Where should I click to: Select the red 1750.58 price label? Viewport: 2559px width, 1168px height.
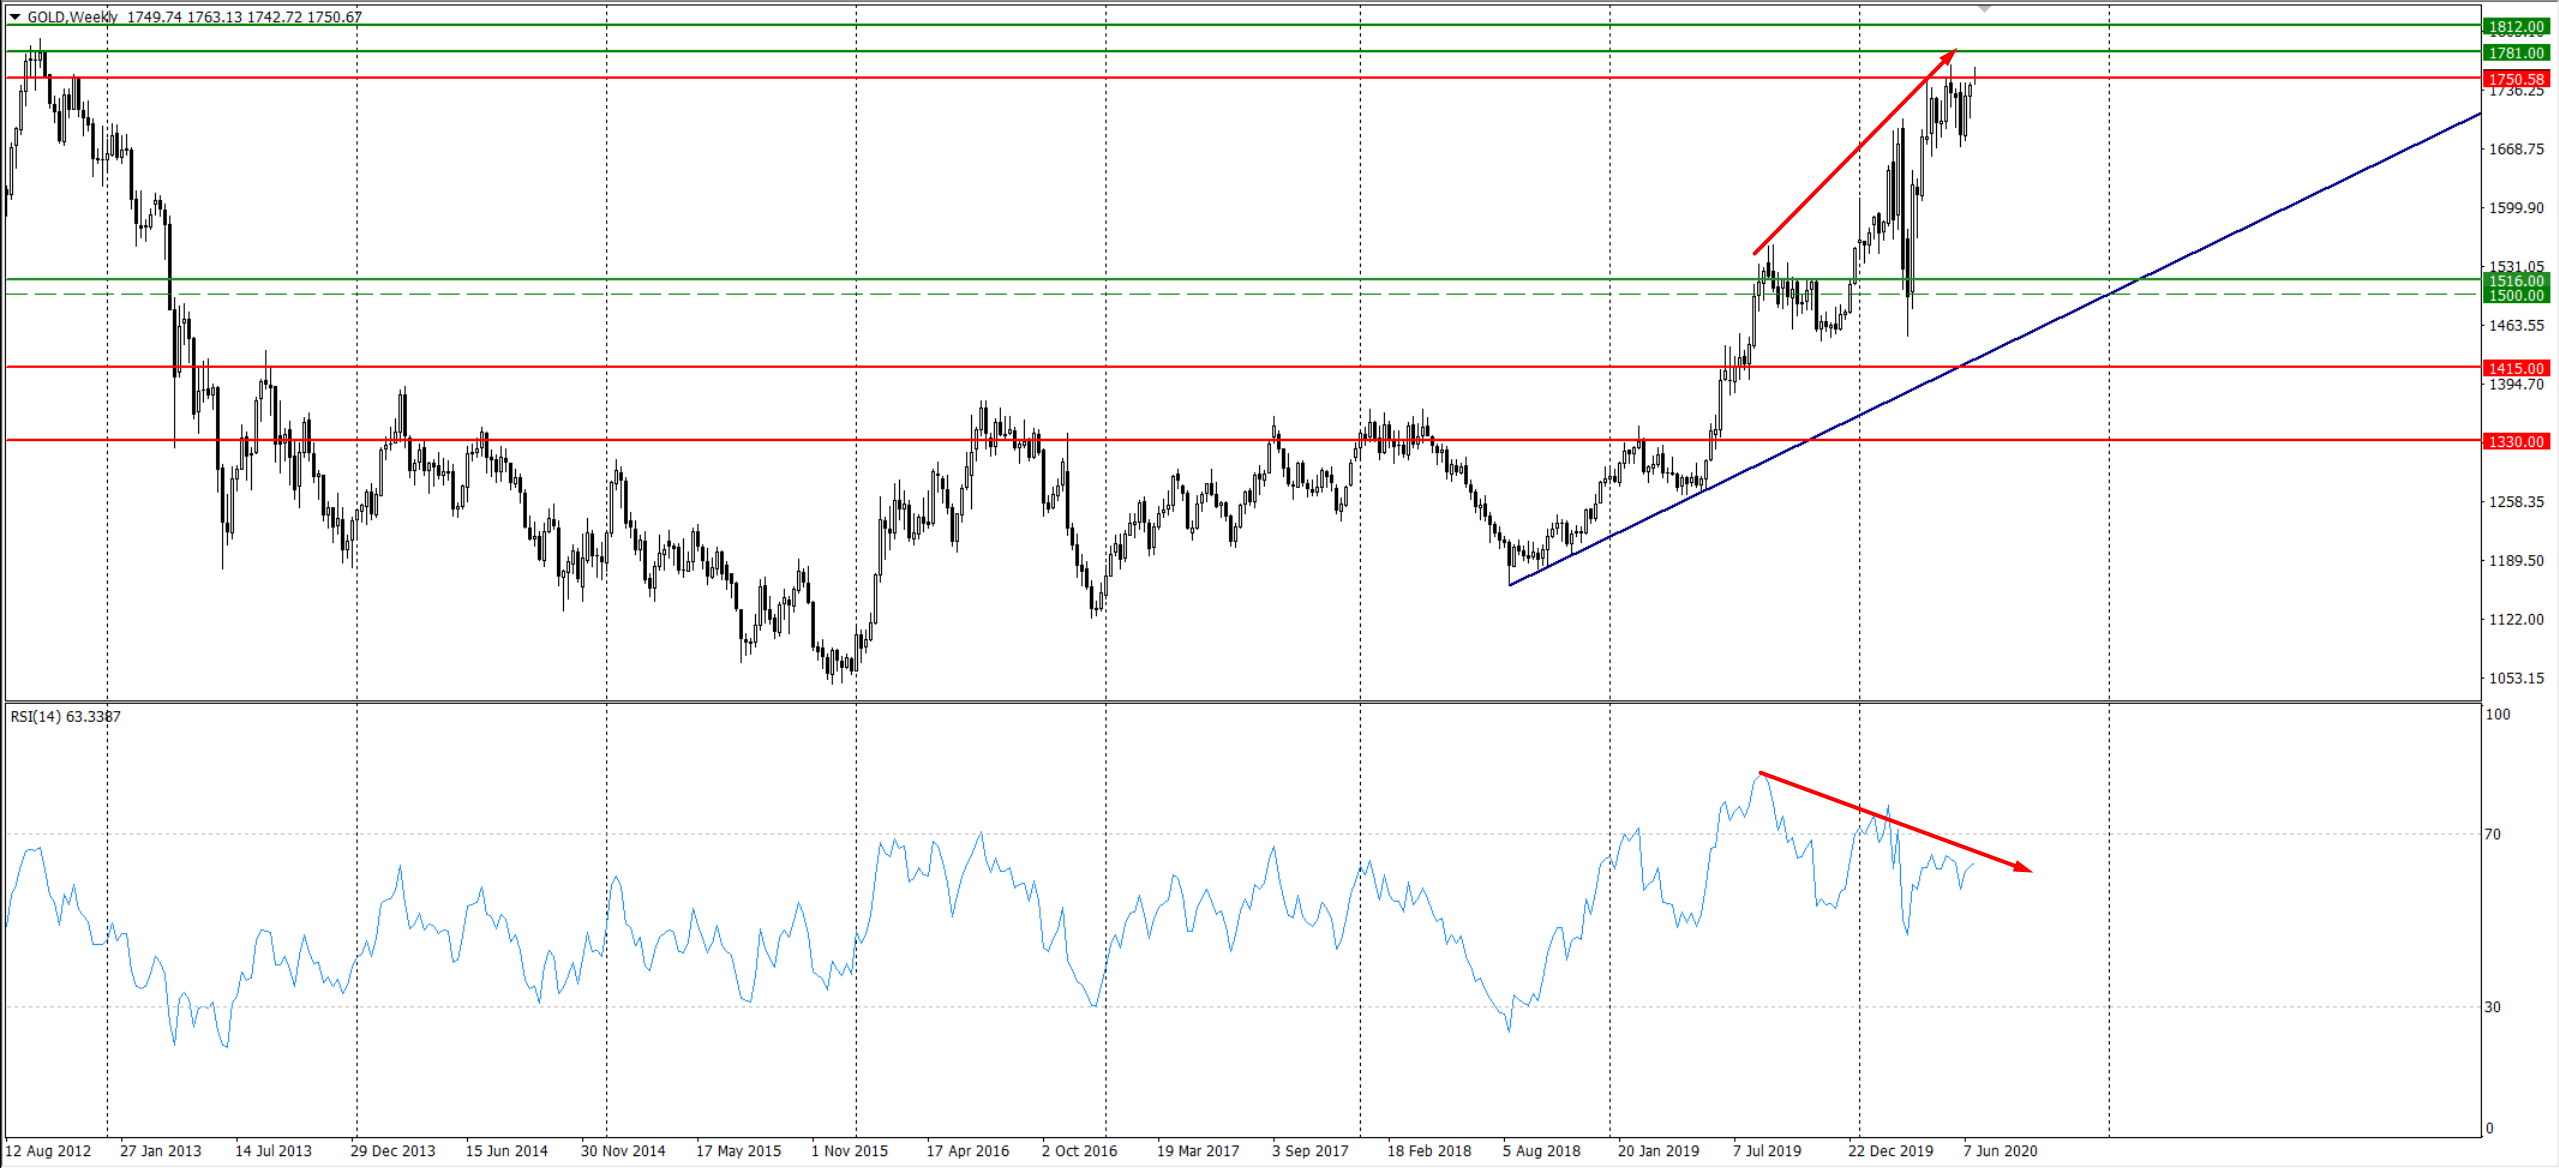[2516, 79]
